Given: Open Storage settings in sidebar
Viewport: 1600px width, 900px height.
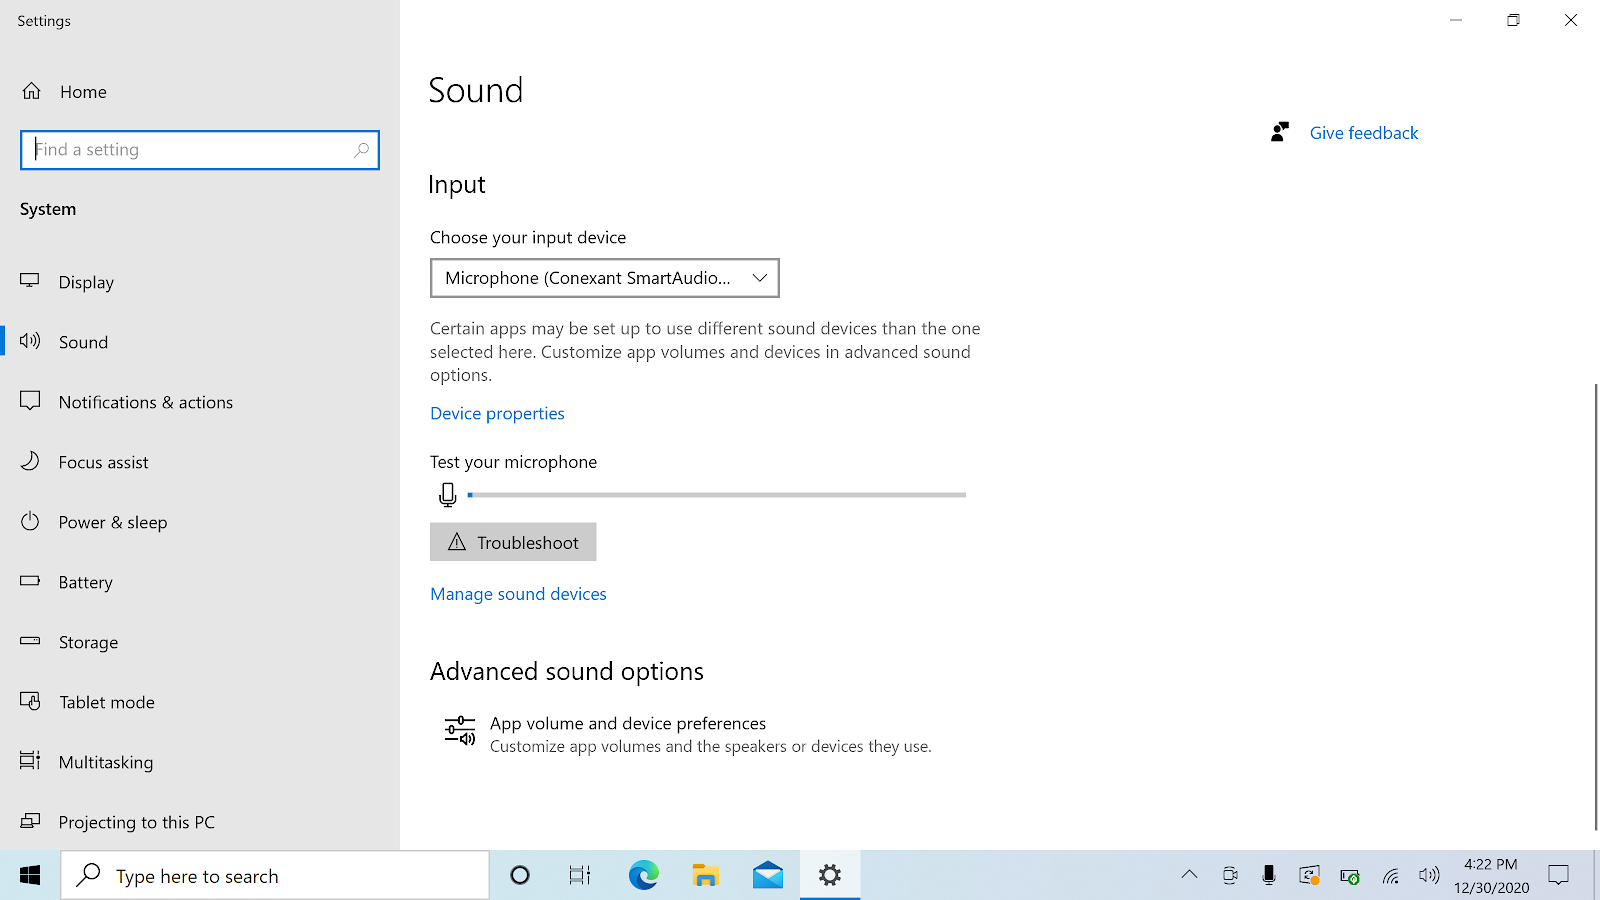Looking at the screenshot, I should 200,642.
